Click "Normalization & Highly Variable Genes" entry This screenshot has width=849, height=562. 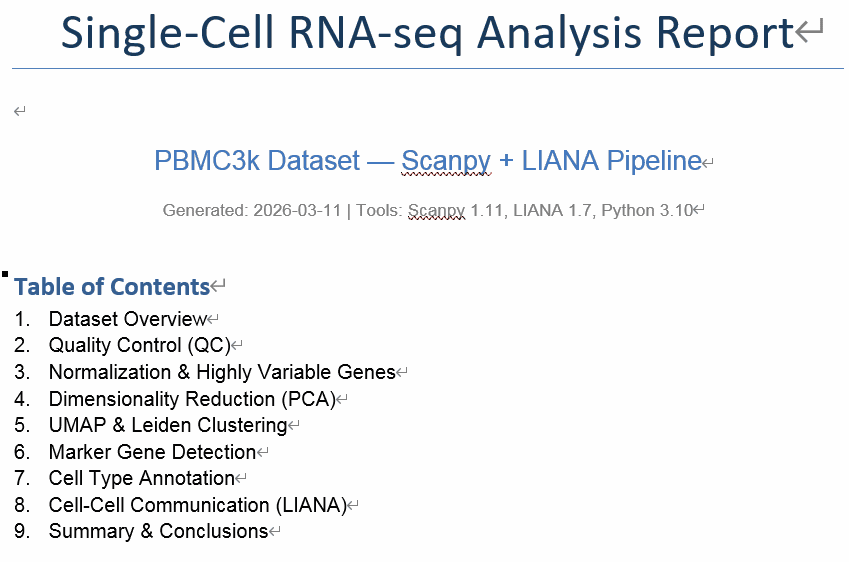pyautogui.click(x=222, y=372)
